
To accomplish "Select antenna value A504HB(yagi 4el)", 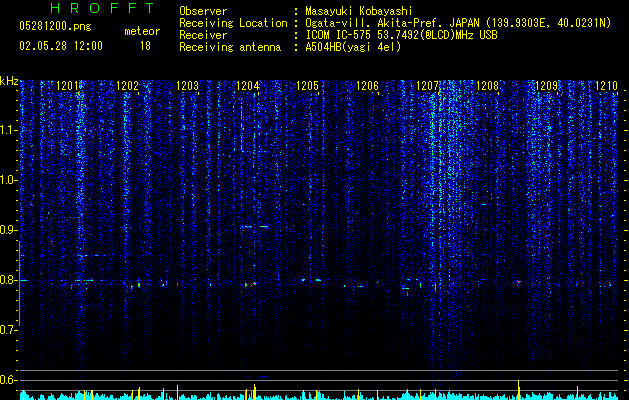I will [353, 47].
